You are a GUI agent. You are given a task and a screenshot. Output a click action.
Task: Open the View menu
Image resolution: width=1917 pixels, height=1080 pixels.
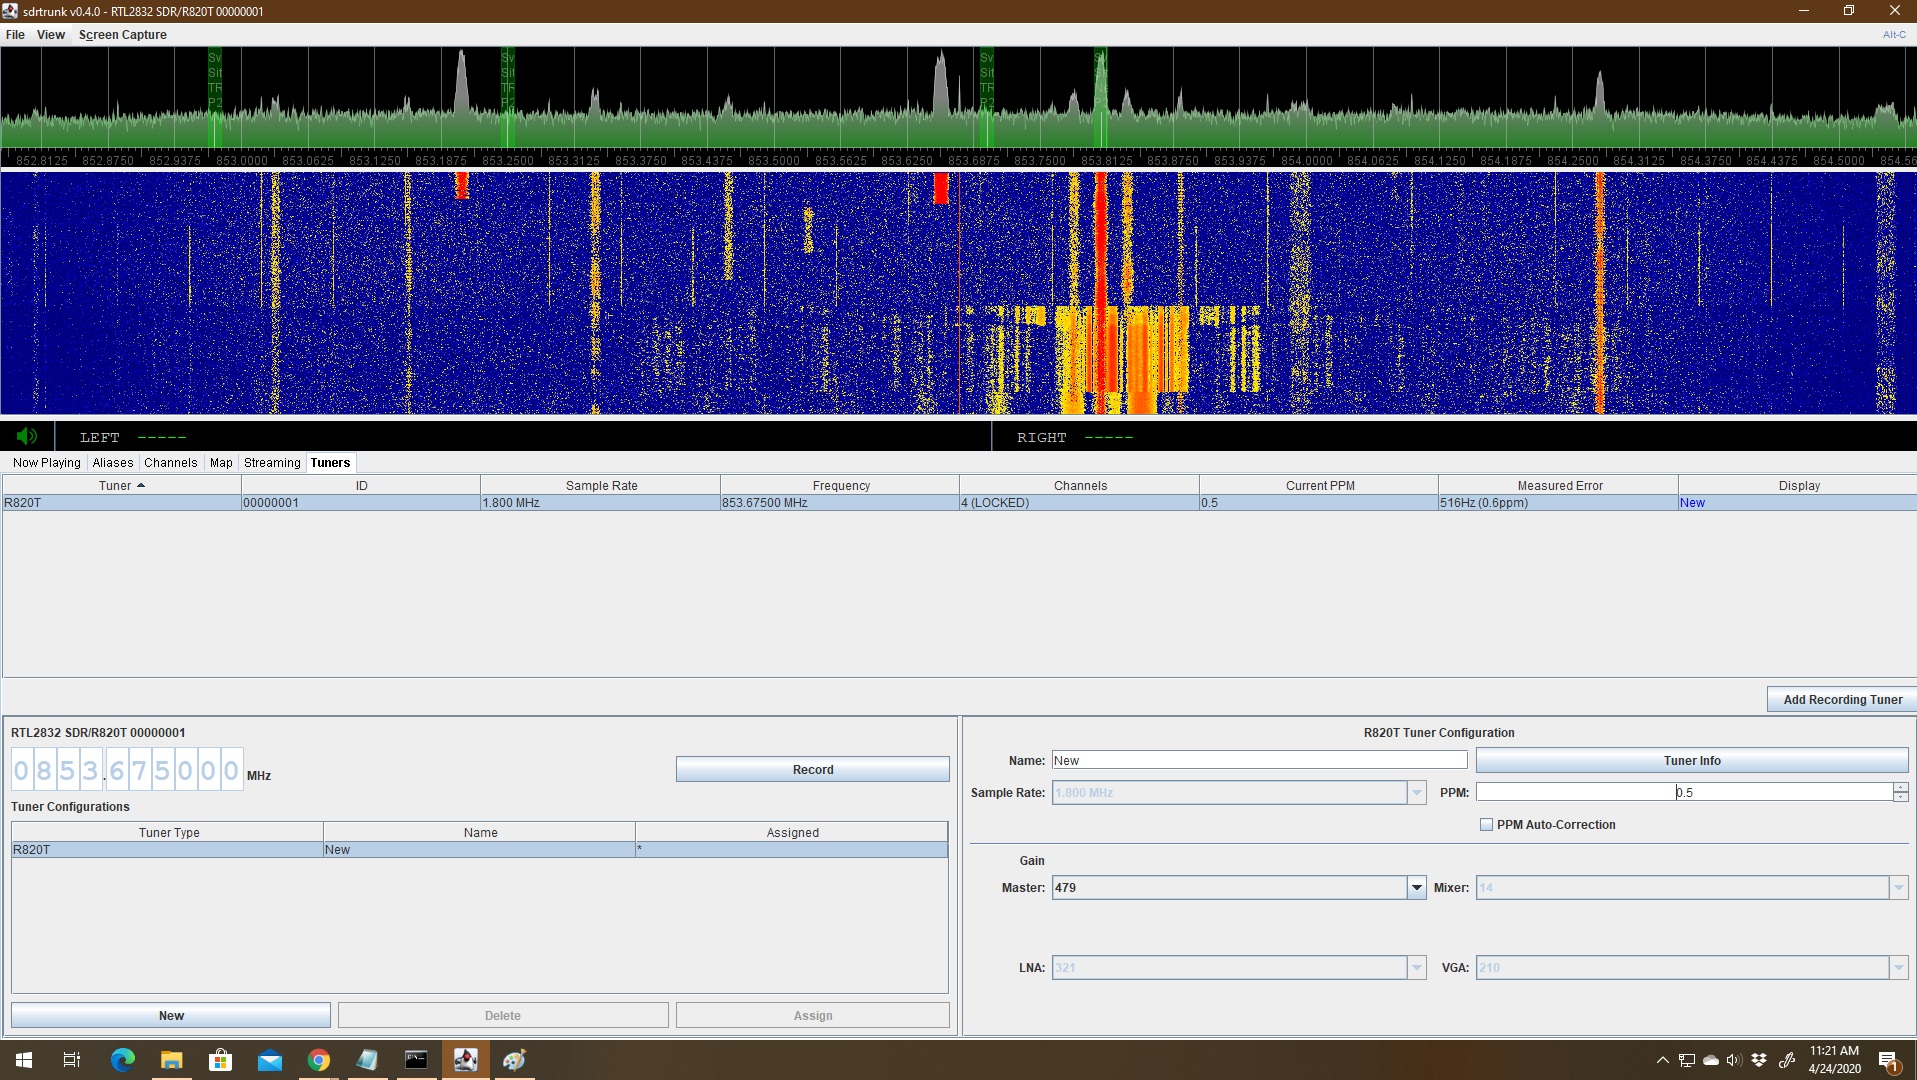[50, 34]
